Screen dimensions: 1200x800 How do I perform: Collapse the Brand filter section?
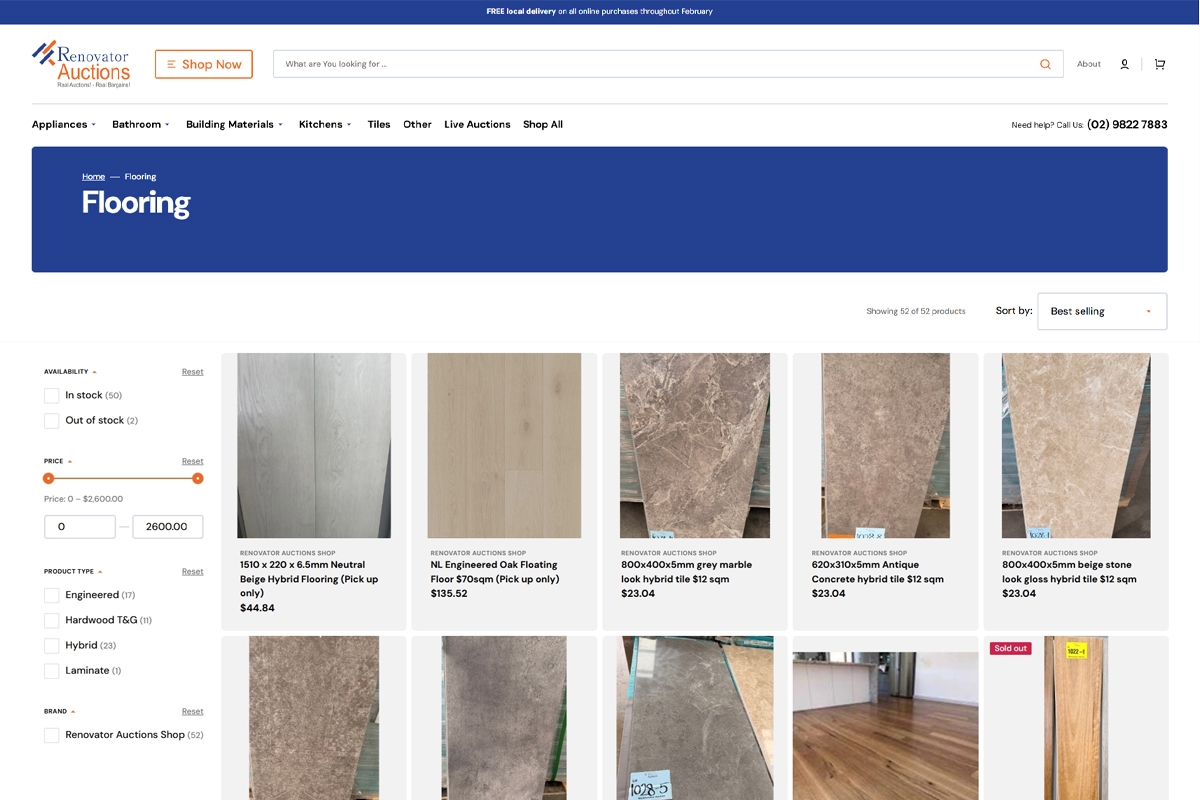click(60, 711)
